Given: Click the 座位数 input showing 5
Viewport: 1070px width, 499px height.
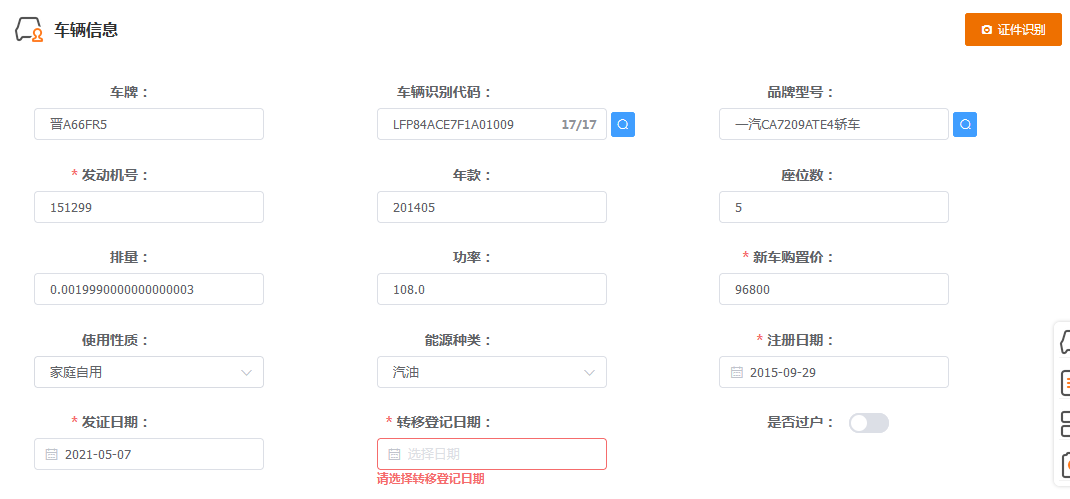Looking at the screenshot, I should [x=833, y=207].
